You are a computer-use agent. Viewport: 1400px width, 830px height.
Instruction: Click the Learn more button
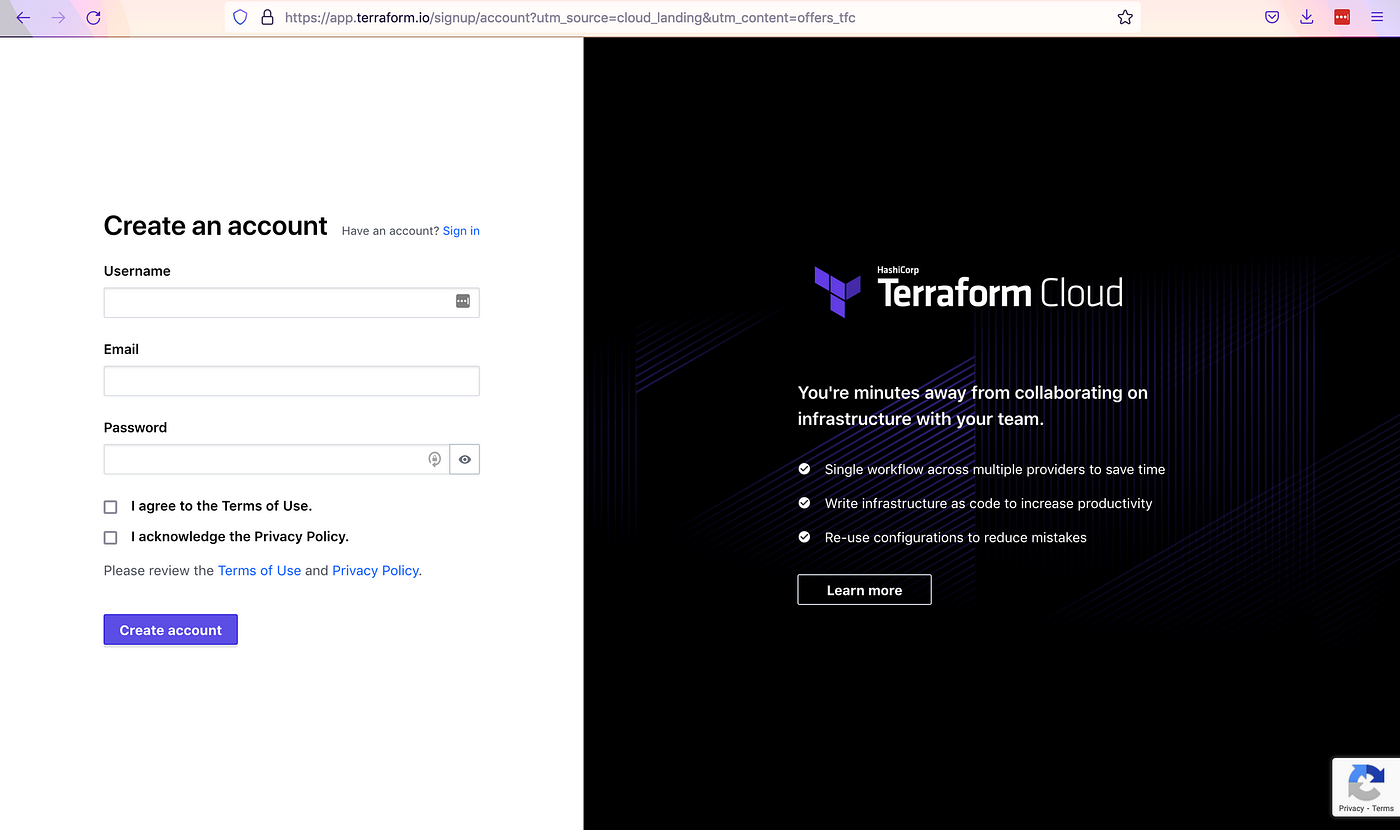click(863, 589)
